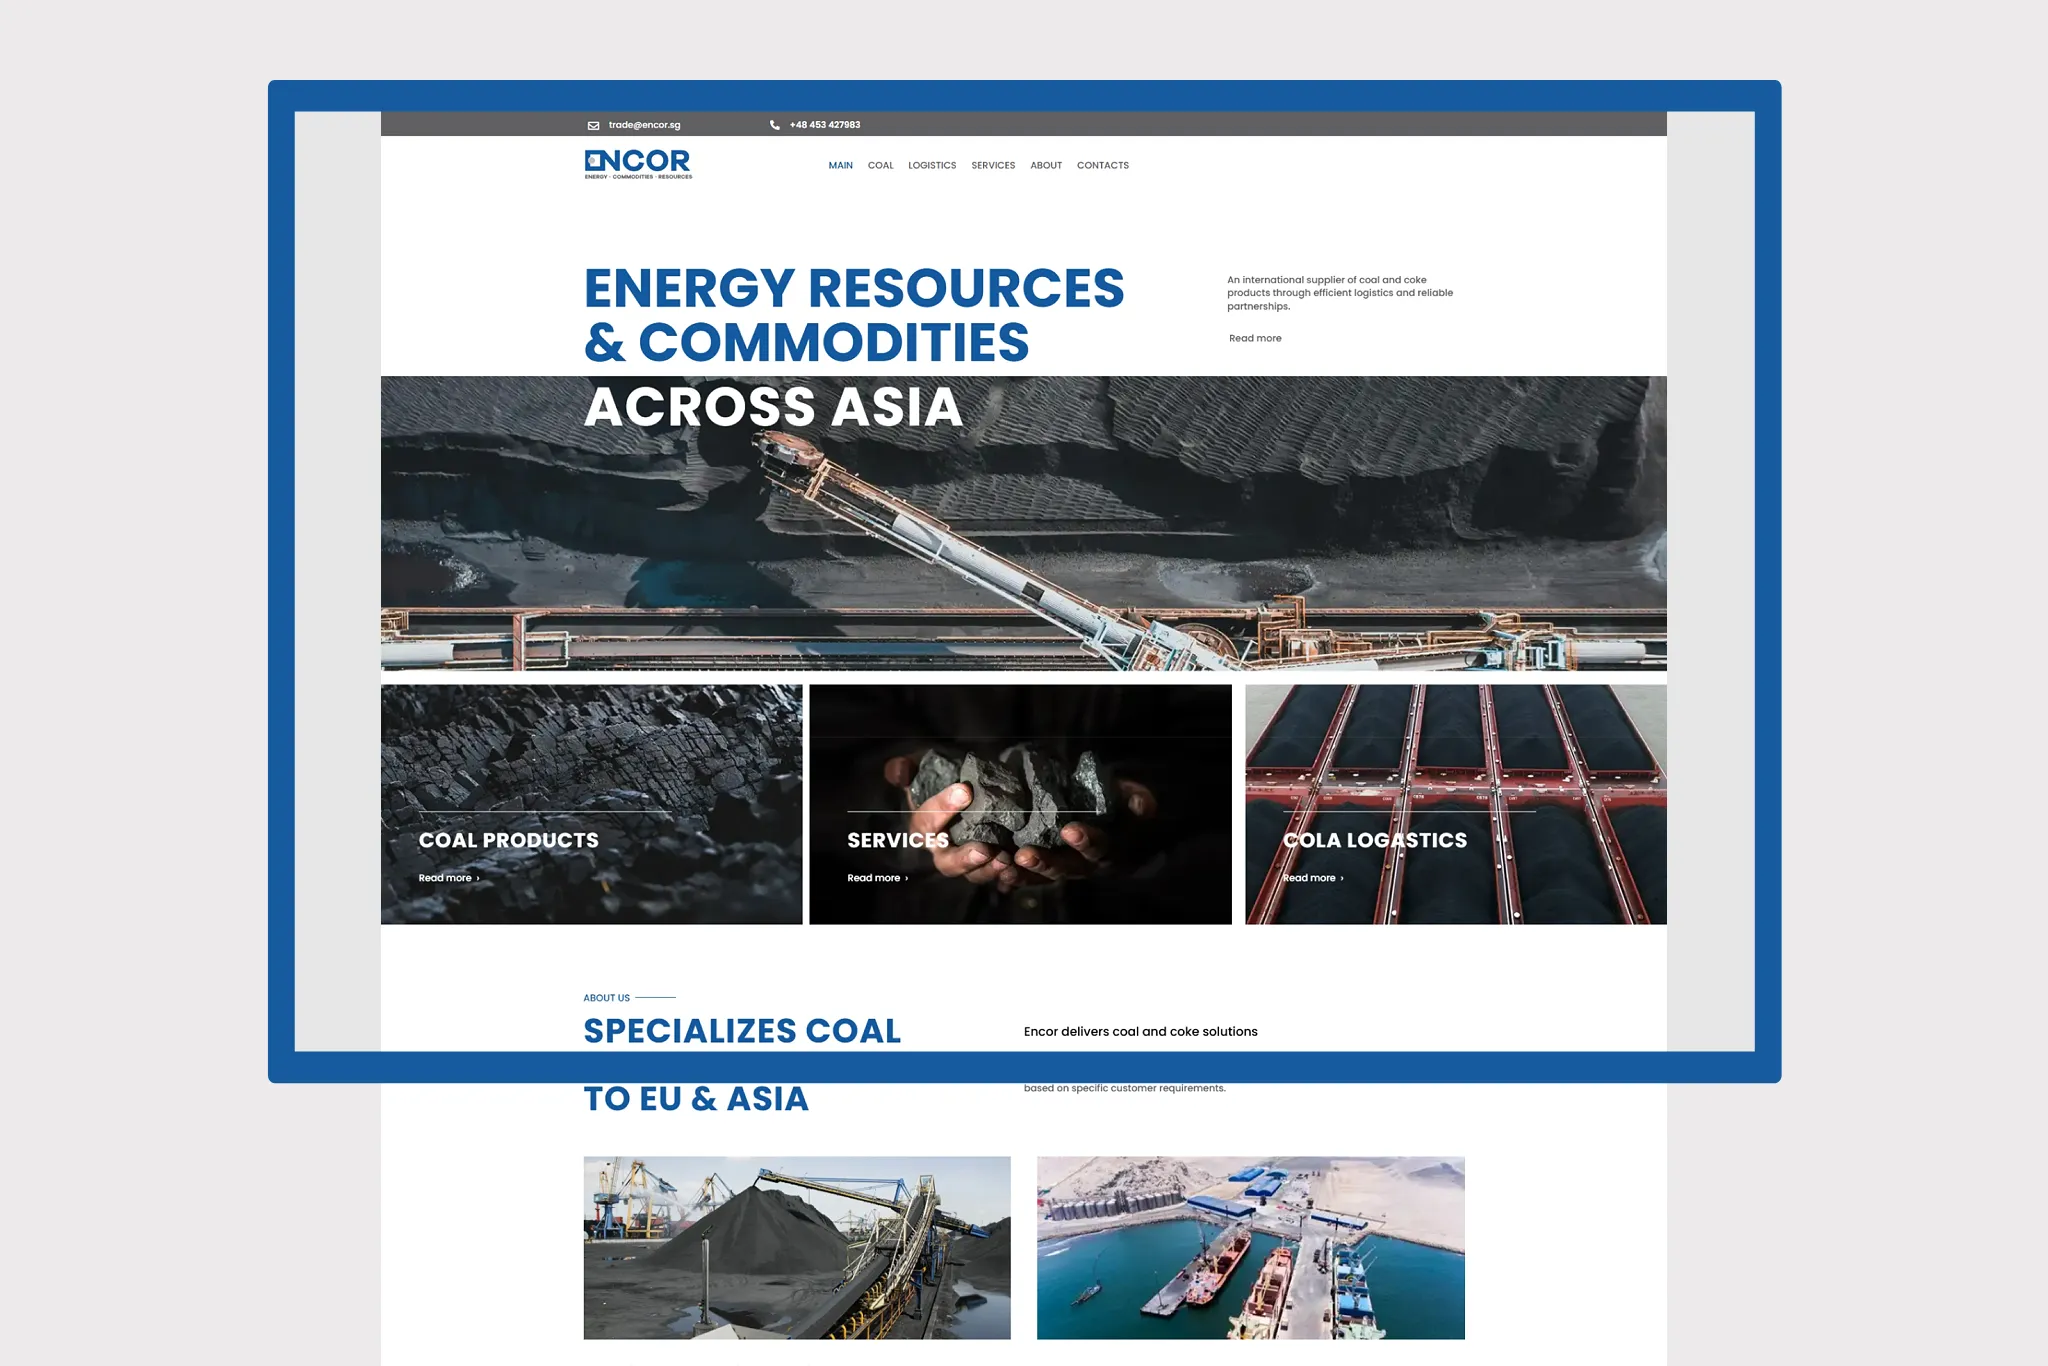Click Read more under hero description
The width and height of the screenshot is (2048, 1366).
(x=1254, y=339)
